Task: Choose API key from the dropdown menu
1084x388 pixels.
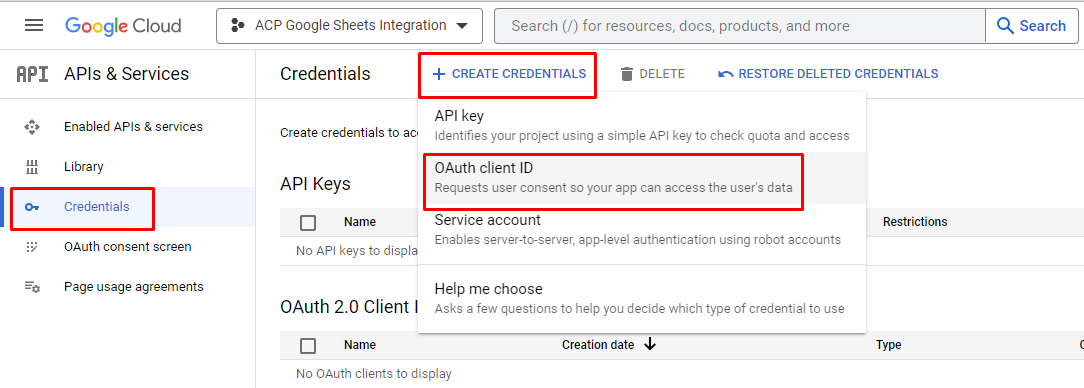Action: tap(642, 125)
